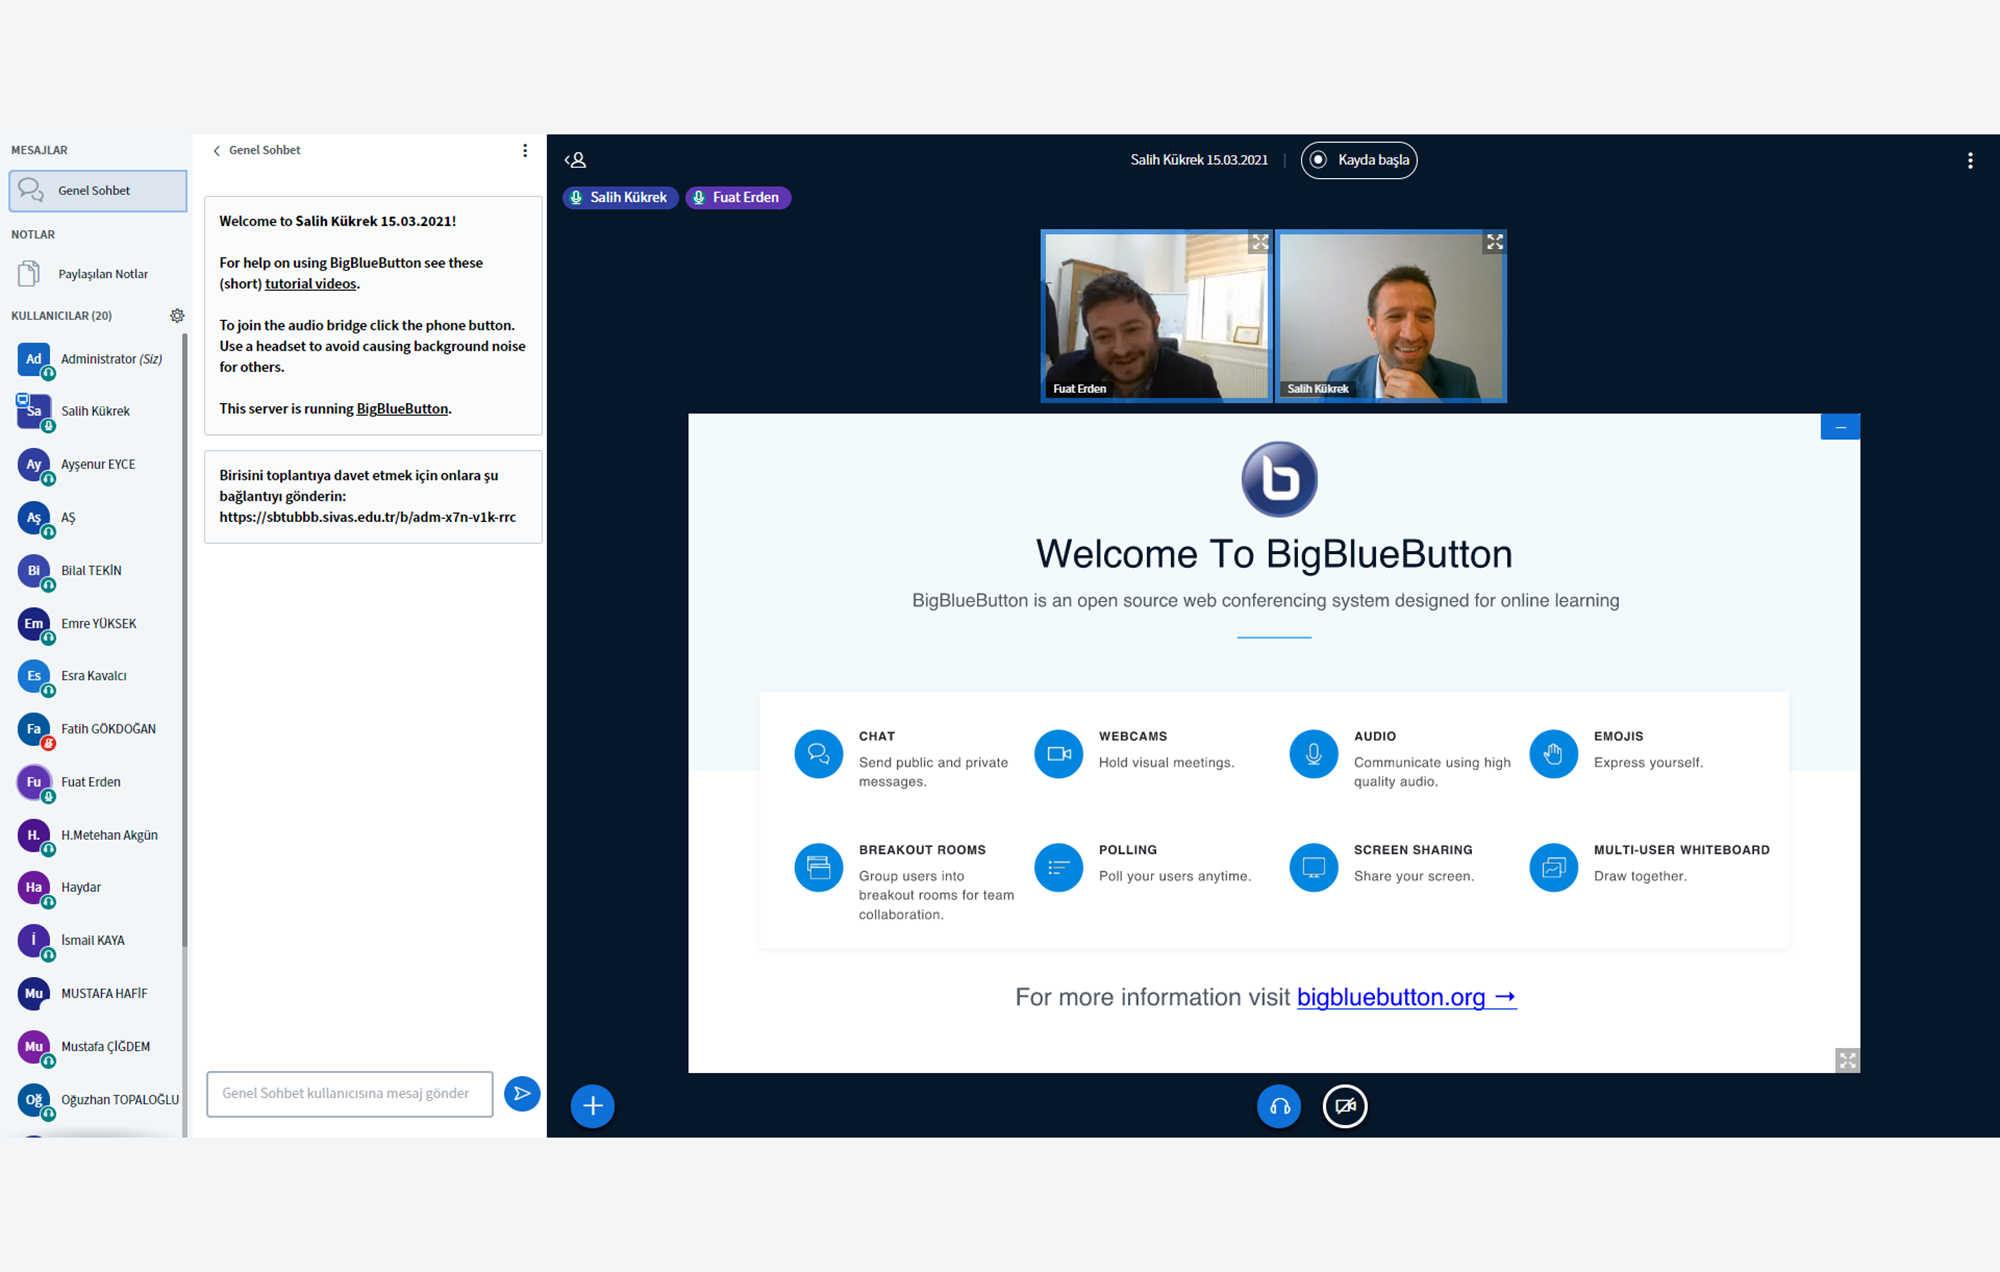Click the Emojis hand feature icon
2000x1272 pixels.
click(x=1553, y=754)
